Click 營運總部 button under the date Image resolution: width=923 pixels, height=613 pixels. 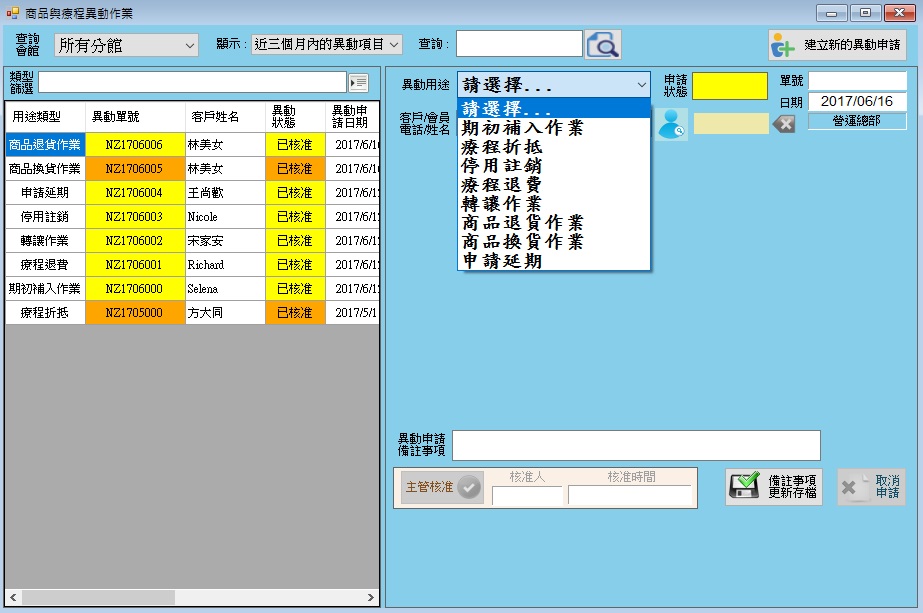pos(857,121)
